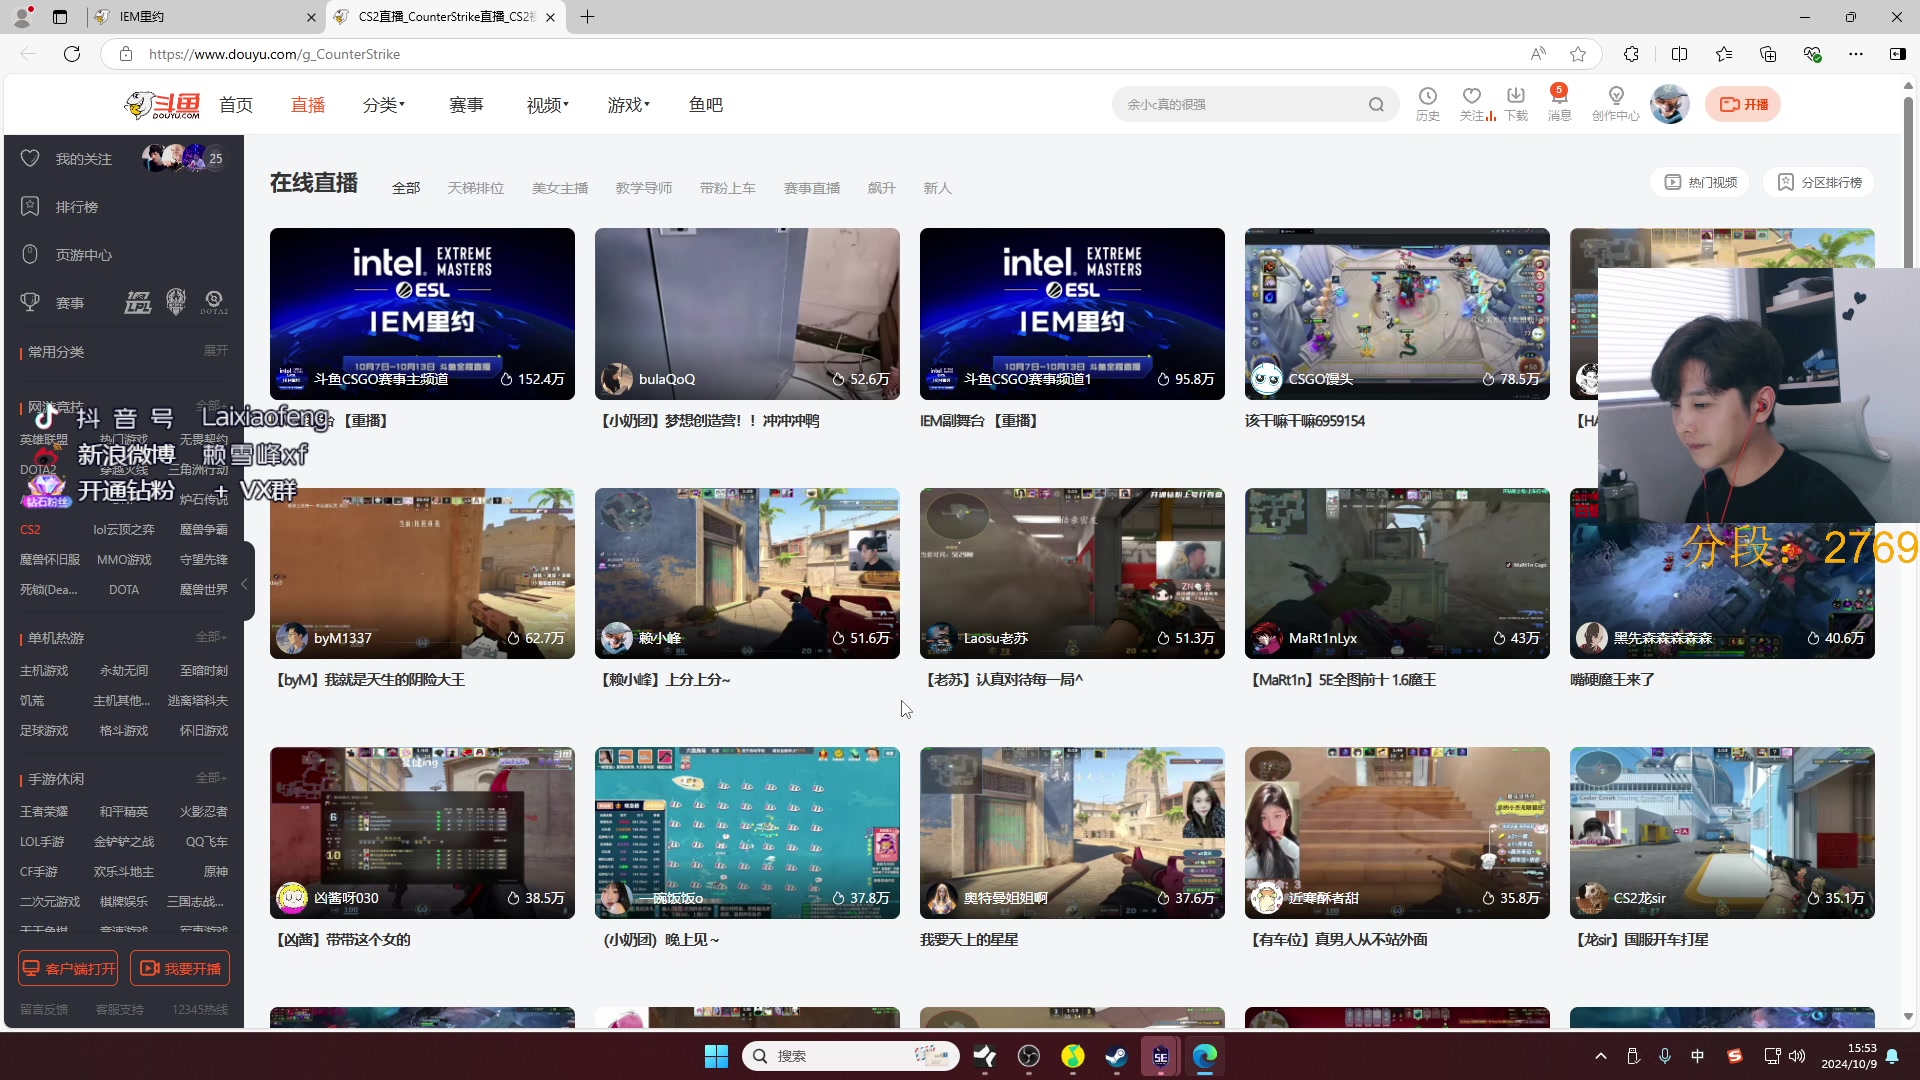Open the byM1337 stream thumbnail
Image resolution: width=1920 pixels, height=1080 pixels.
[422, 573]
